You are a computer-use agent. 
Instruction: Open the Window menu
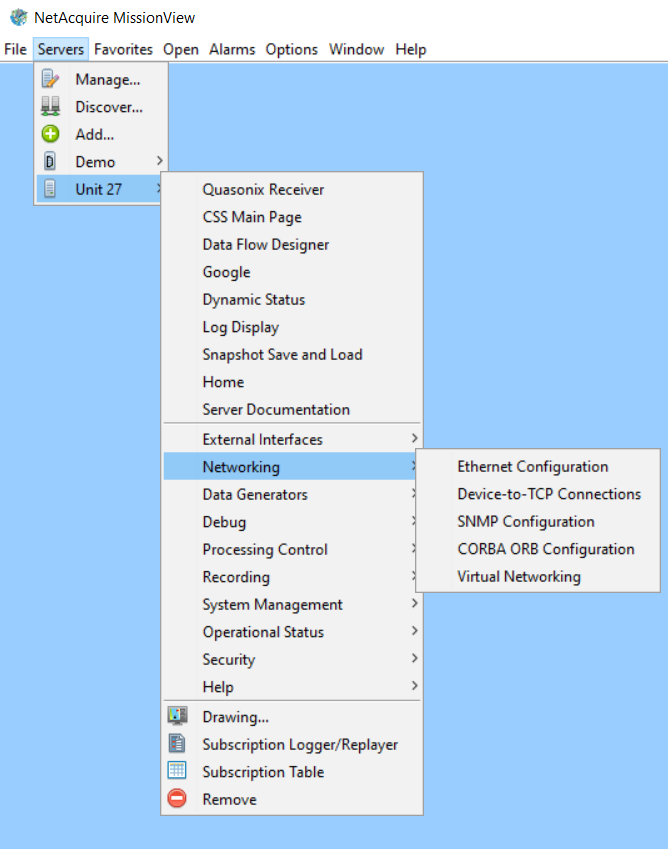pos(356,49)
